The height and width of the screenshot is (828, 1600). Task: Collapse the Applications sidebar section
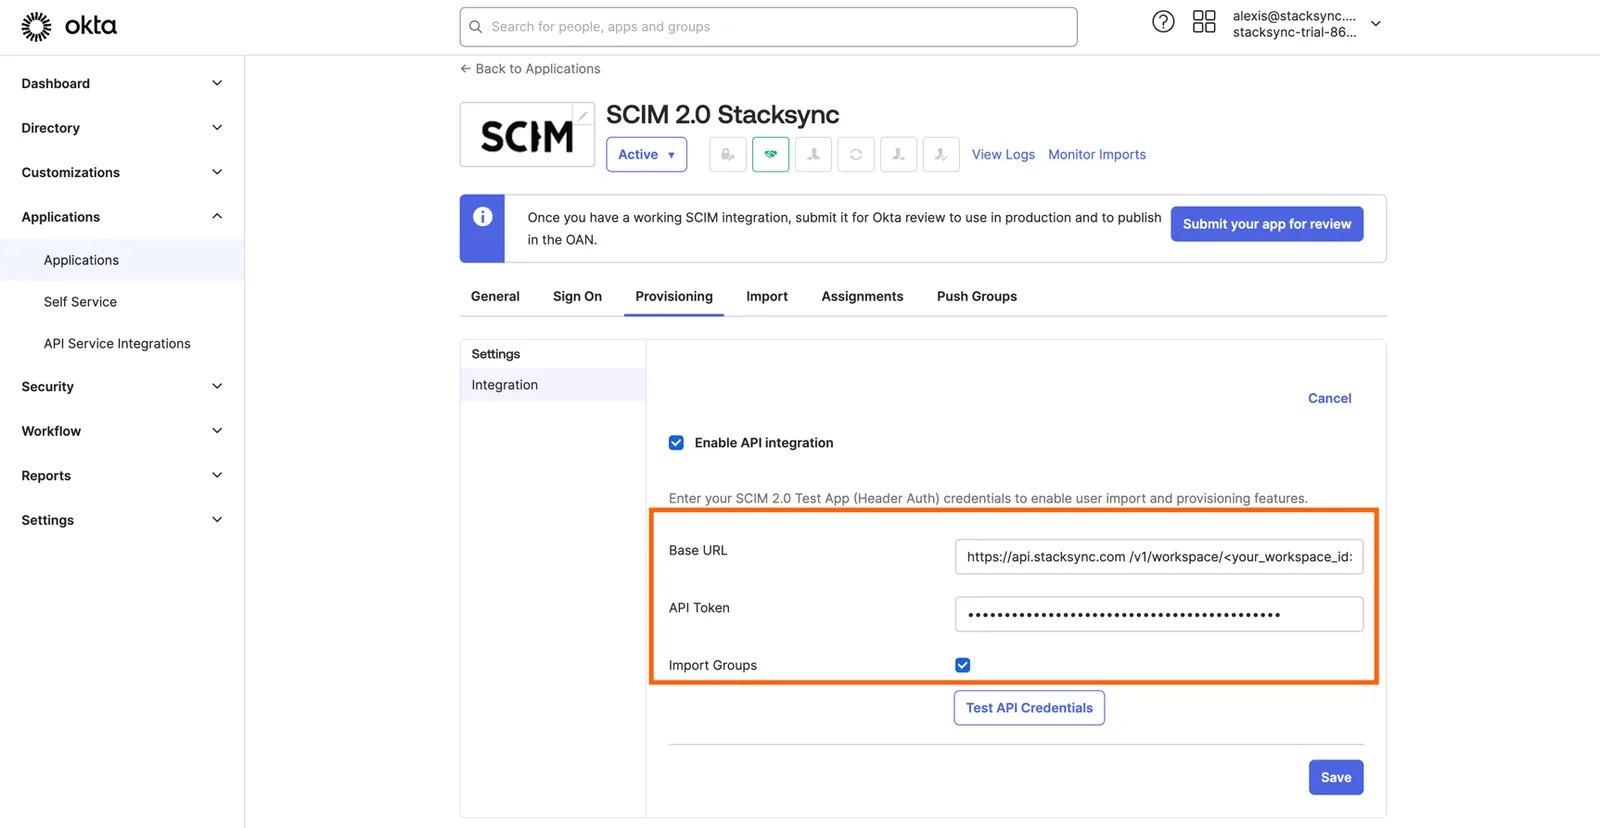click(x=122, y=217)
